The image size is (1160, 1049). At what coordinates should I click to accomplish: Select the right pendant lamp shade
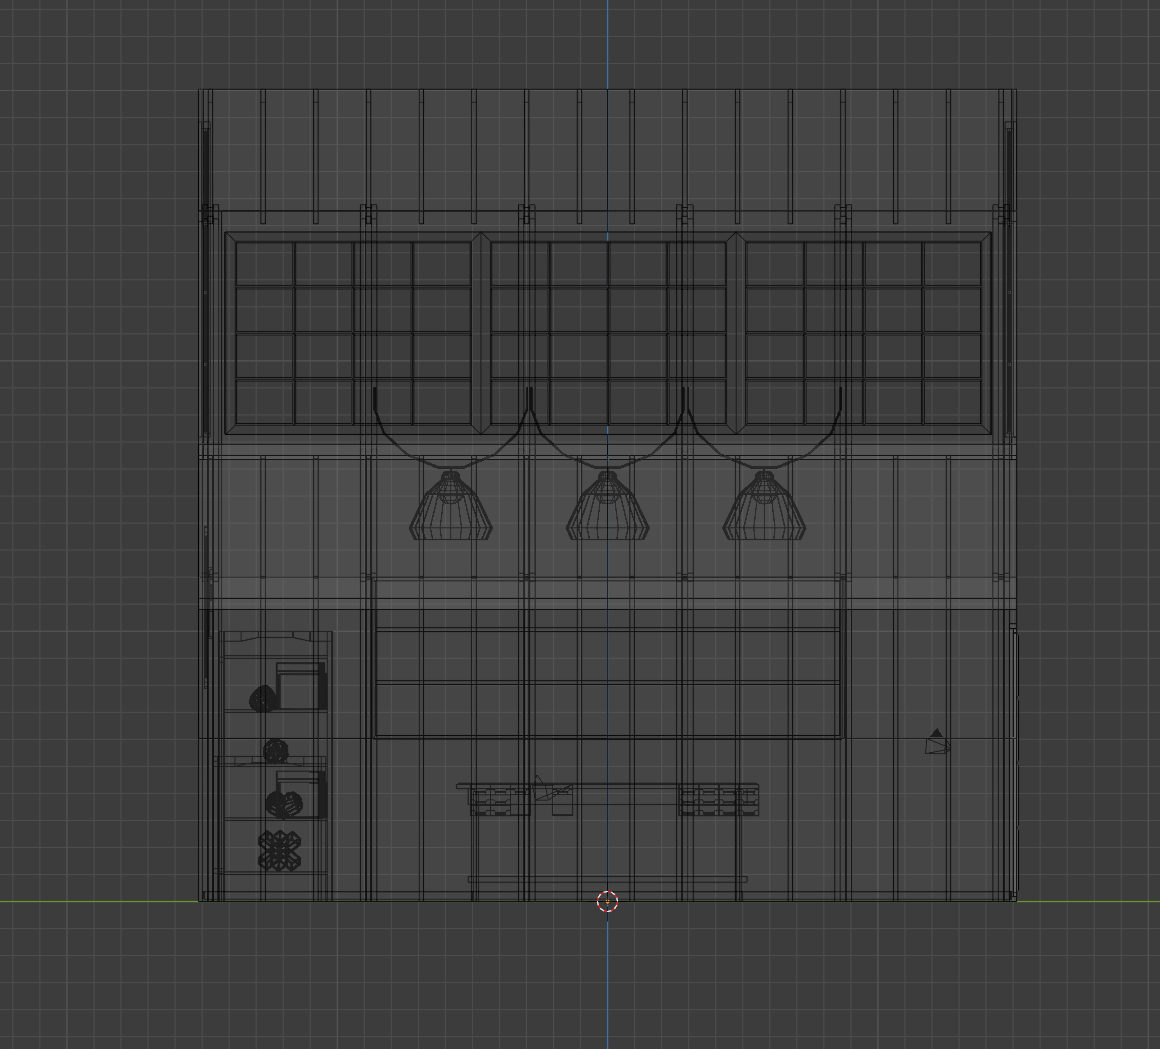tap(764, 505)
